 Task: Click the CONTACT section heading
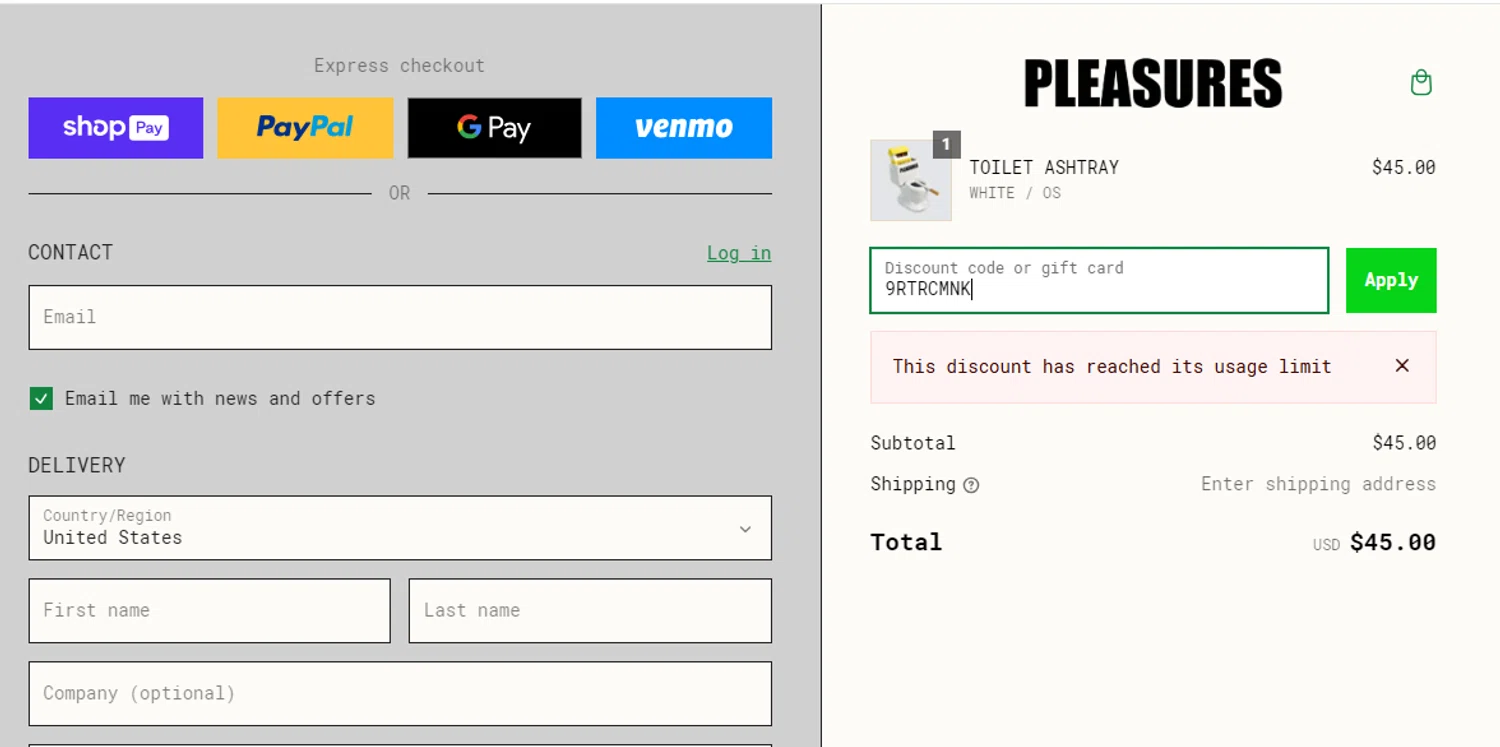(70, 252)
